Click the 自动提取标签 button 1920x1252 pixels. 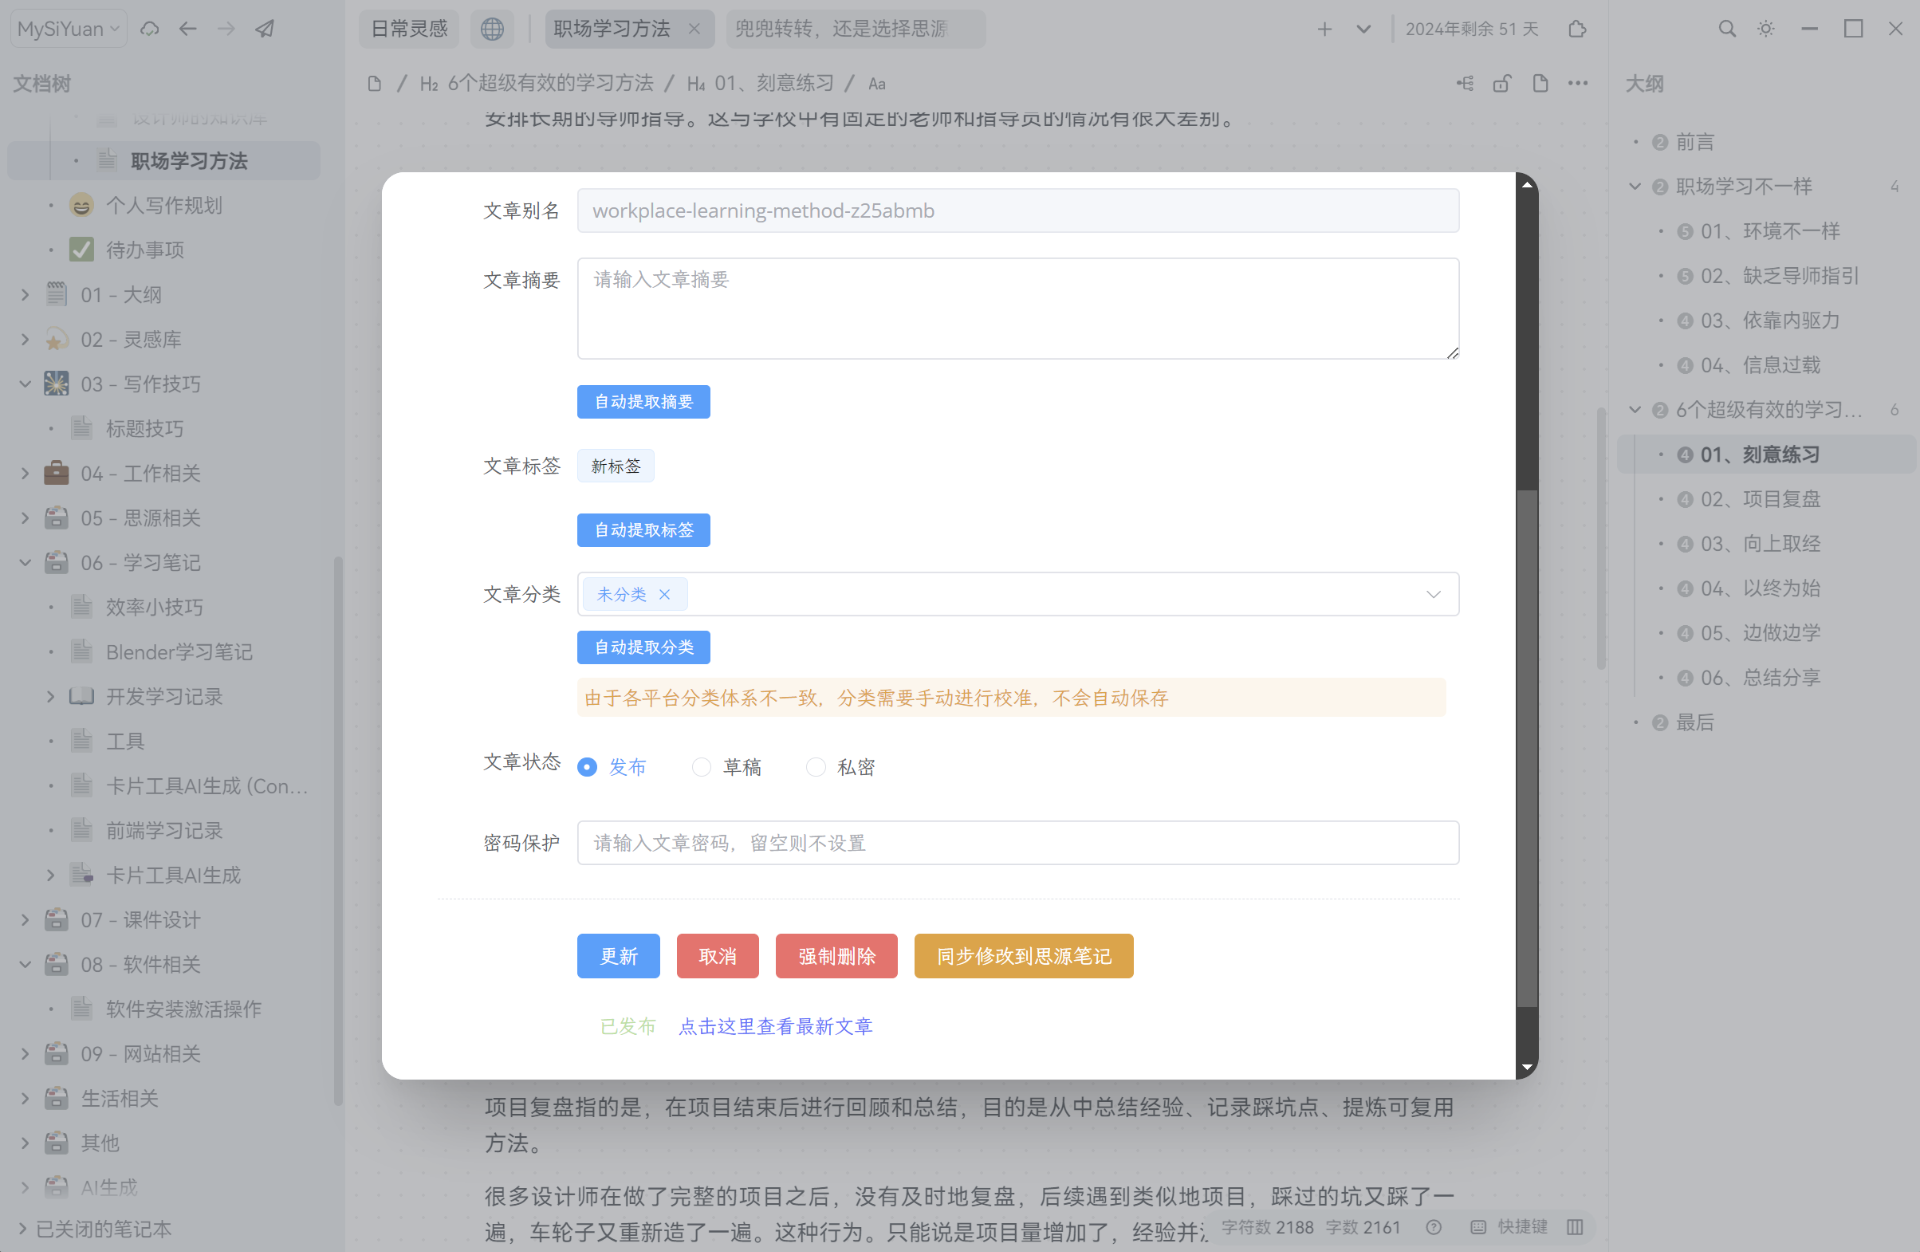pyautogui.click(x=644, y=529)
